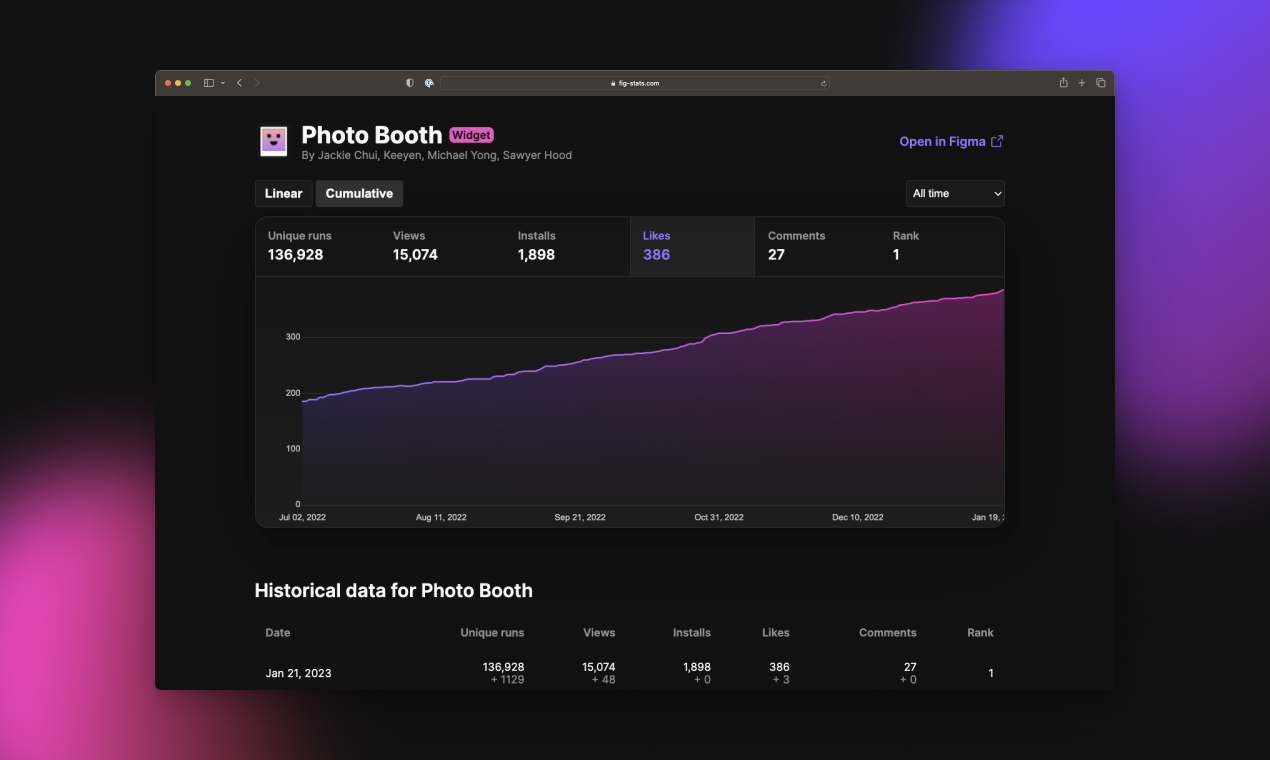Click the Photo Booth page title
The height and width of the screenshot is (760, 1270).
(372, 135)
